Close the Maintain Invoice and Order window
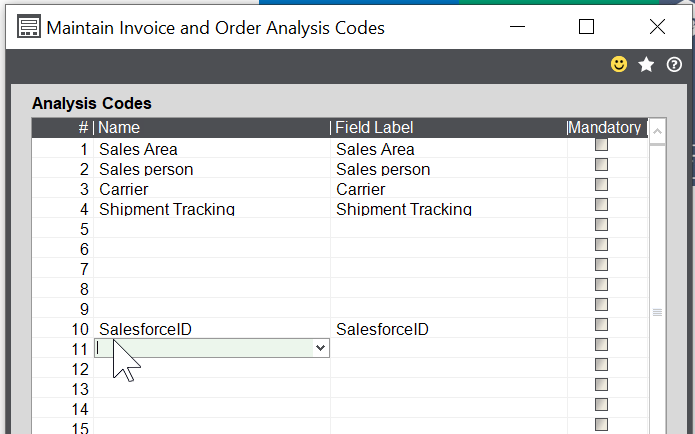This screenshot has height=434, width=695. pyautogui.click(x=657, y=27)
